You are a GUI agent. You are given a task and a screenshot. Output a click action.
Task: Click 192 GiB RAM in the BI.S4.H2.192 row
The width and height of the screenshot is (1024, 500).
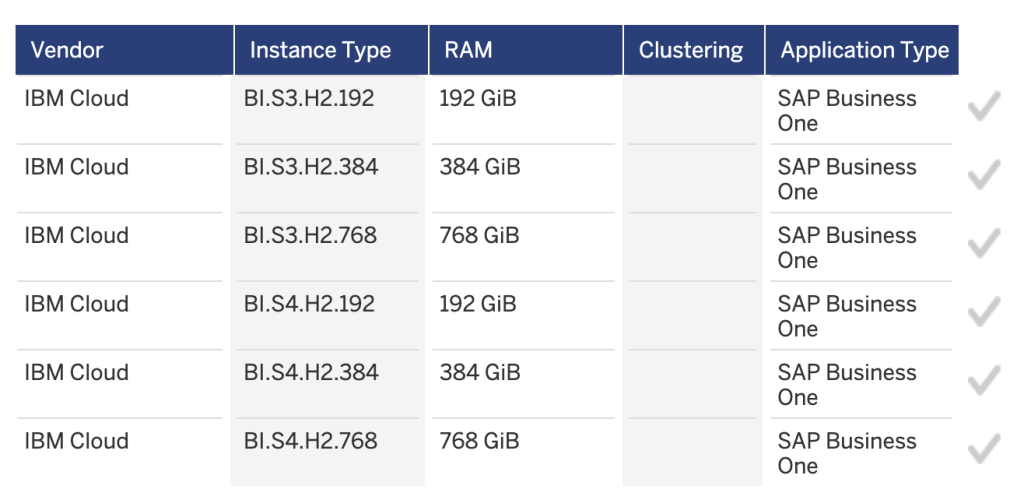pos(478,304)
